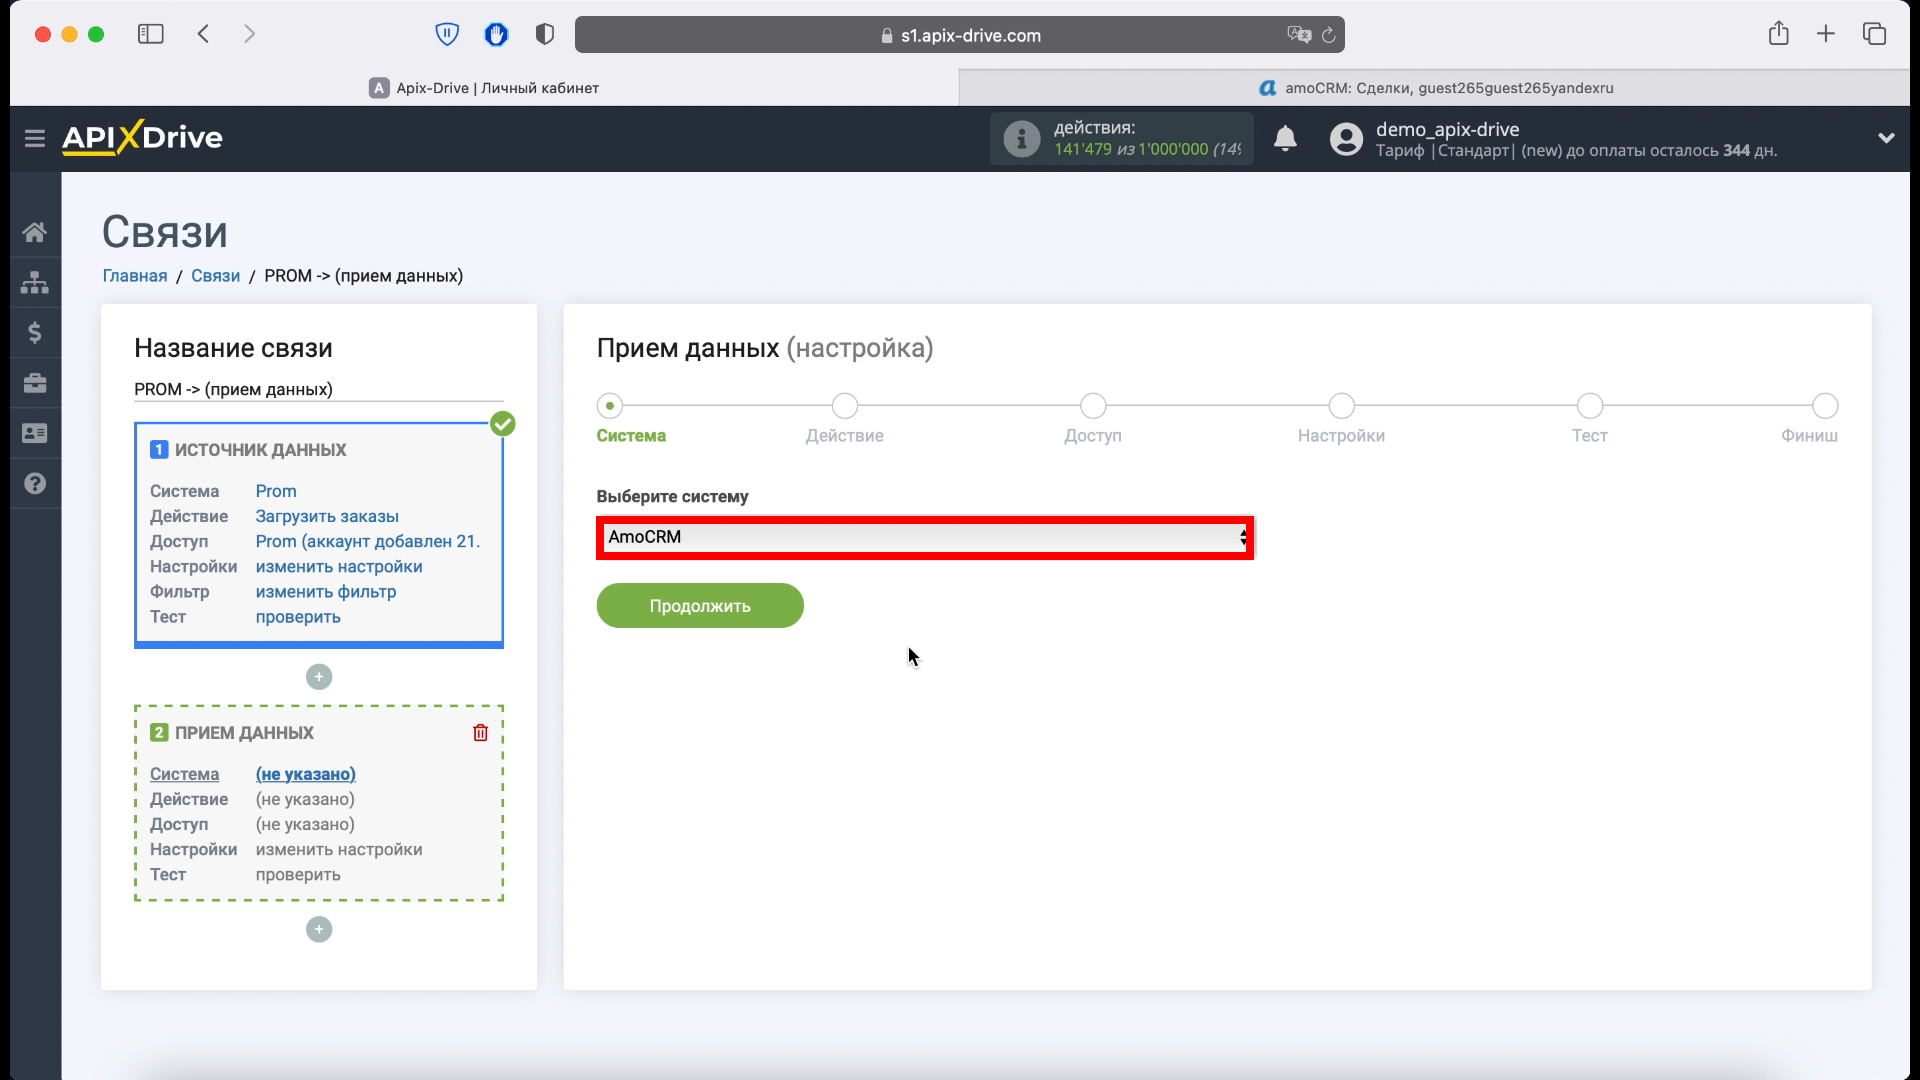This screenshot has width=1920, height=1080.
Task: Click the Система label in receiver block
Action: coord(184,774)
